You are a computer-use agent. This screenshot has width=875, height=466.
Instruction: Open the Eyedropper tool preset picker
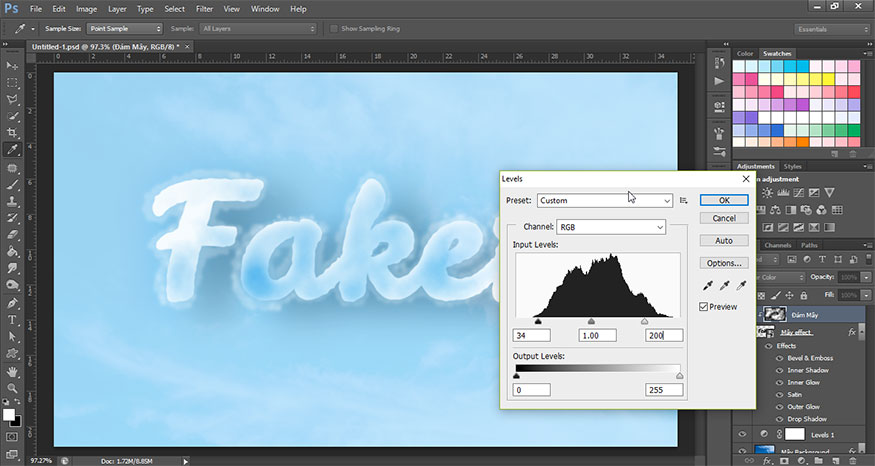32,29
